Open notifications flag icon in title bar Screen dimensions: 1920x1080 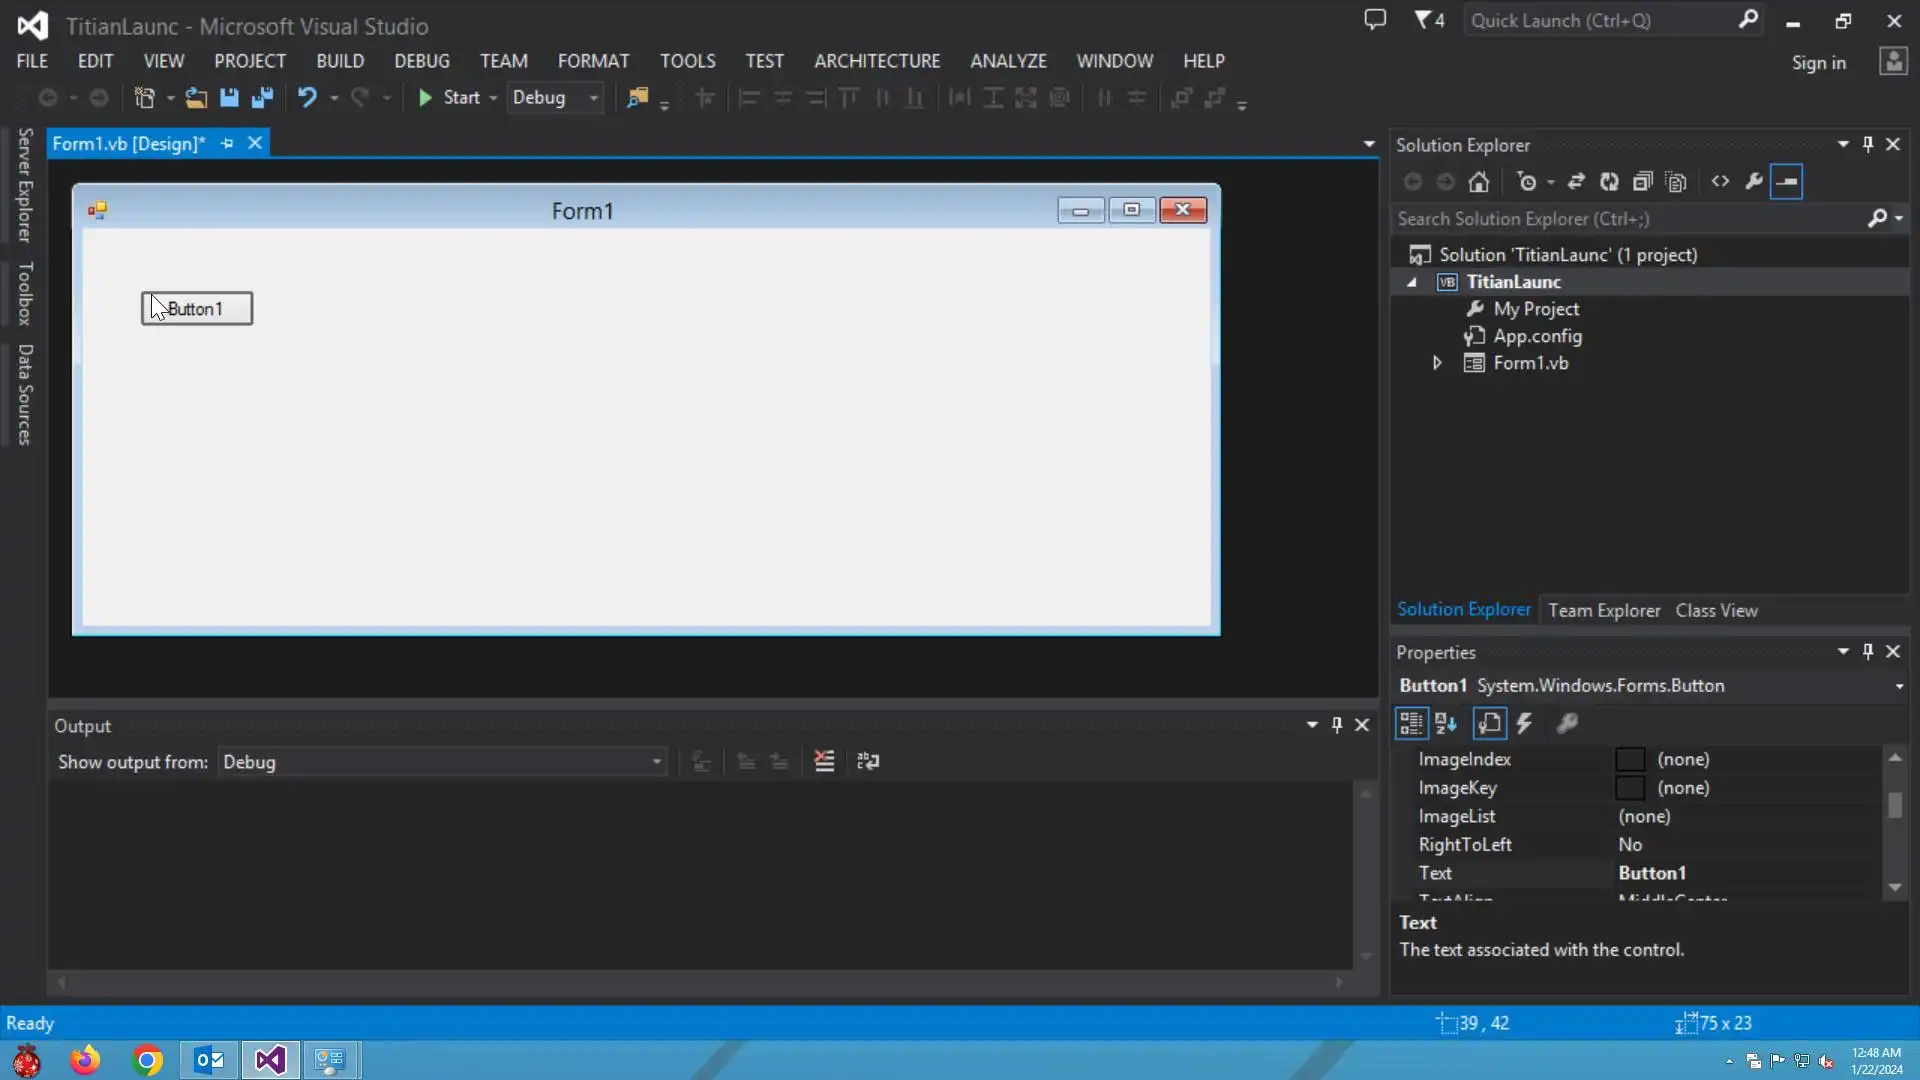click(1429, 20)
